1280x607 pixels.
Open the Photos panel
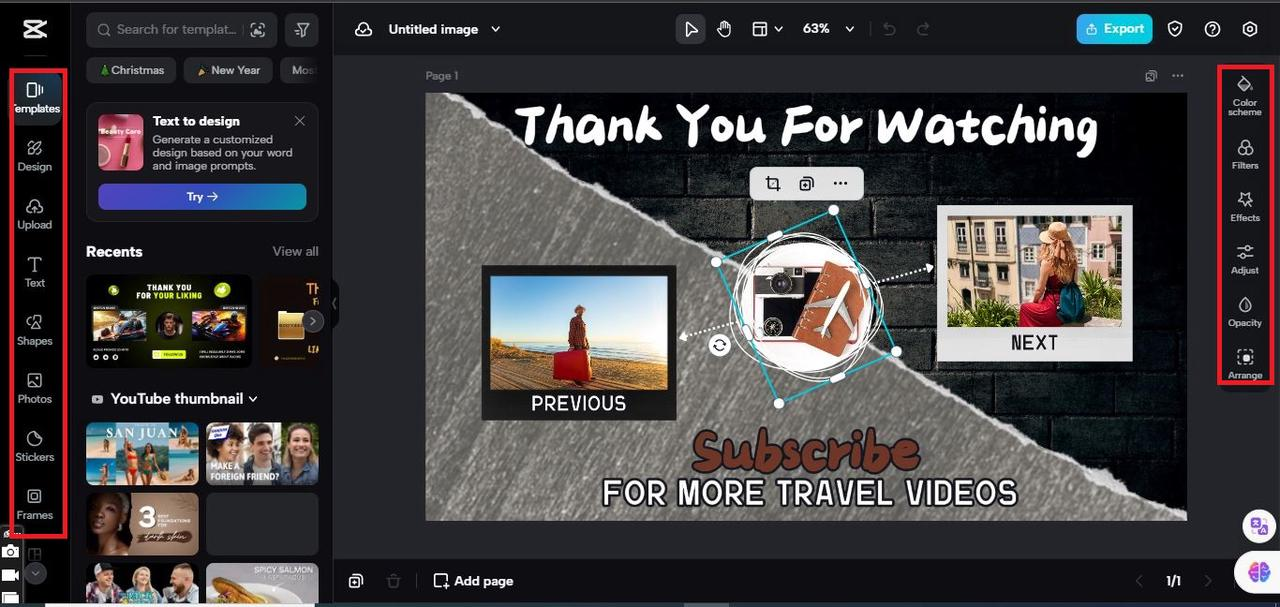click(35, 388)
